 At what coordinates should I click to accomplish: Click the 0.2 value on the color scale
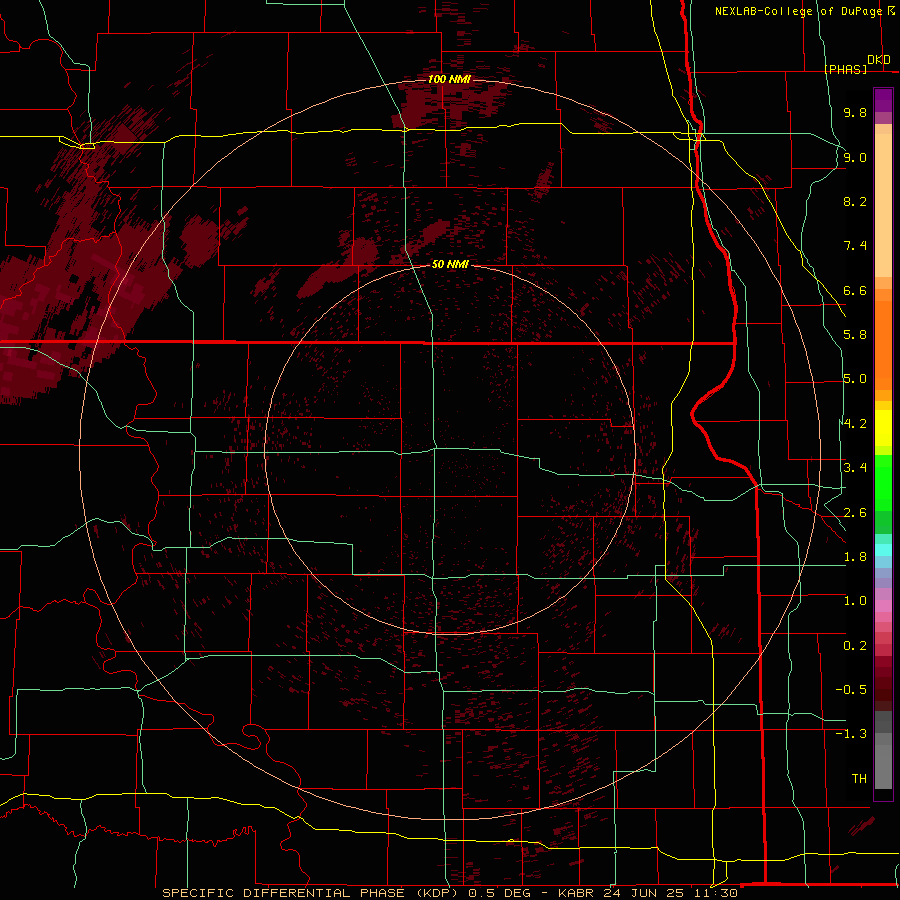coord(855,646)
